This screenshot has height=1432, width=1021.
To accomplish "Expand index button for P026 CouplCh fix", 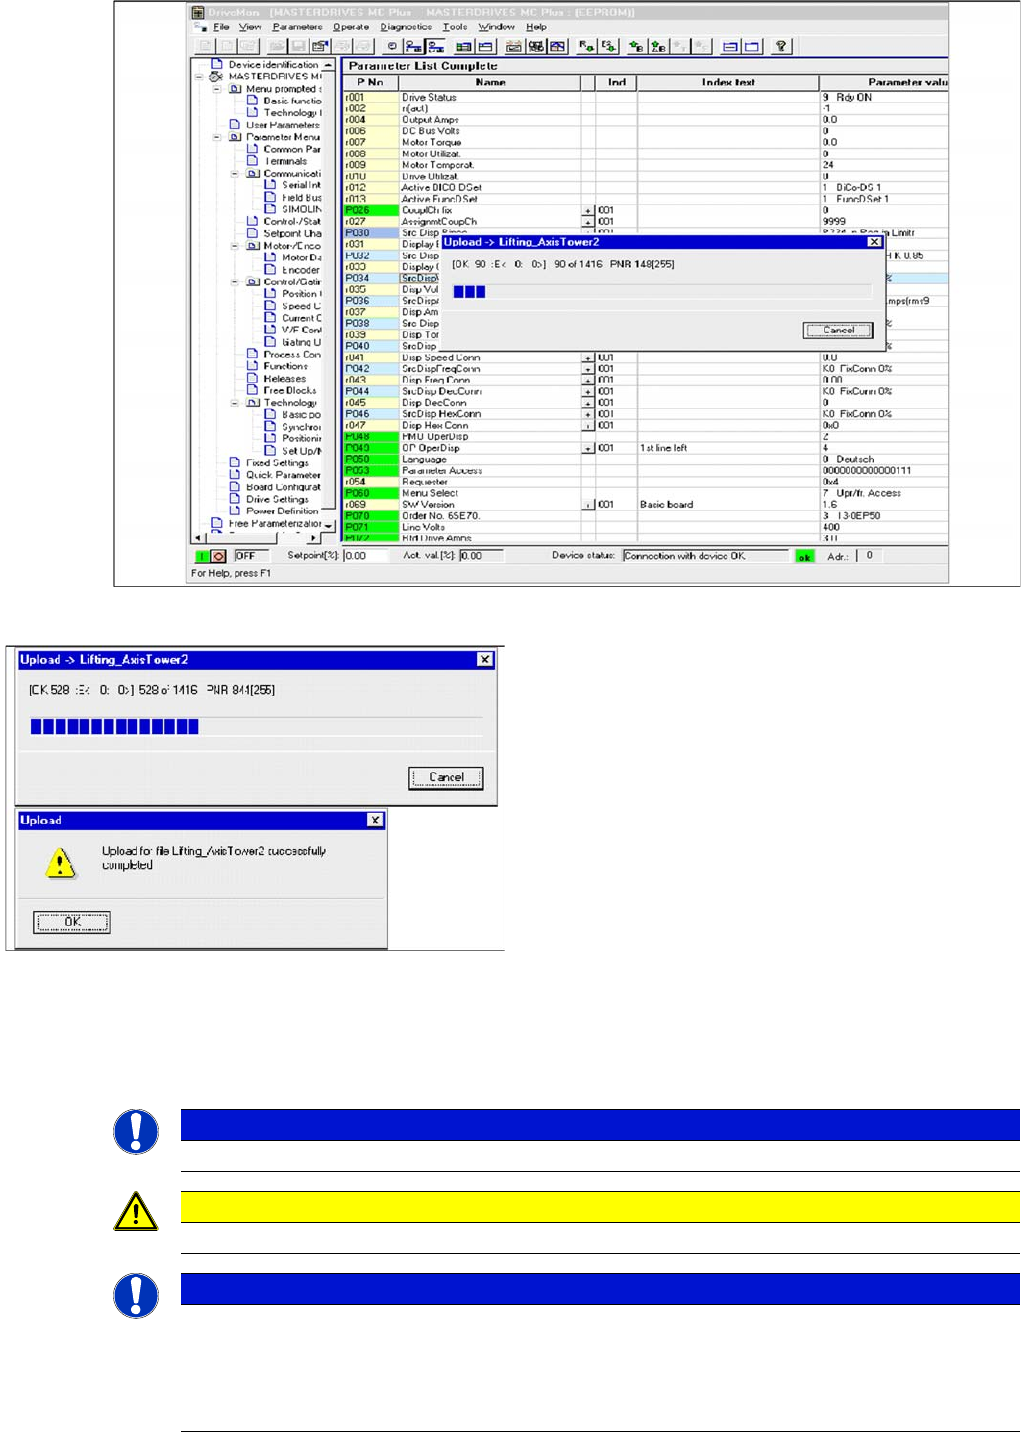I will (x=587, y=211).
